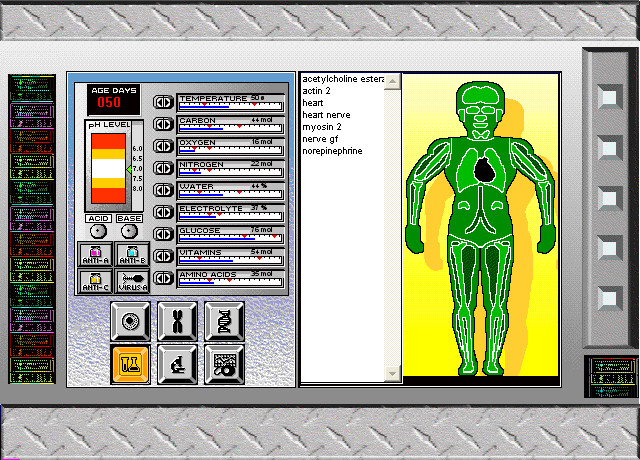Apply the ANTI-C bottle

click(x=95, y=281)
